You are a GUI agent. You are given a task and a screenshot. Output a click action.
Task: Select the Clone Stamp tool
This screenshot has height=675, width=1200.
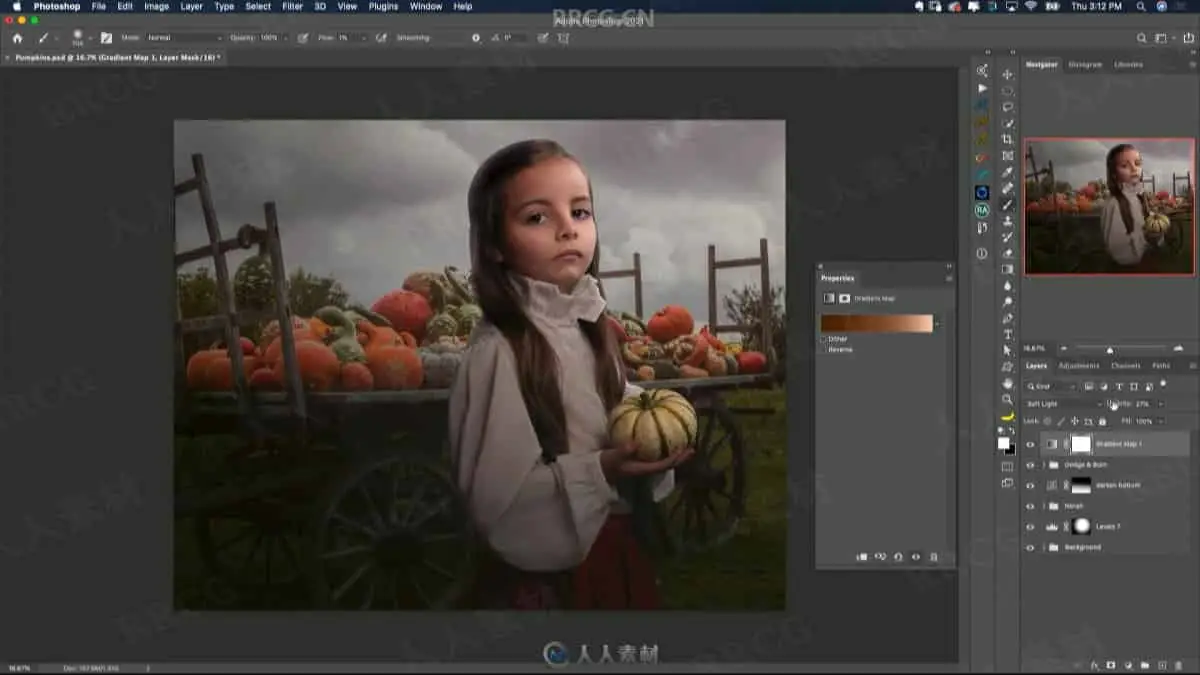pos(1007,220)
